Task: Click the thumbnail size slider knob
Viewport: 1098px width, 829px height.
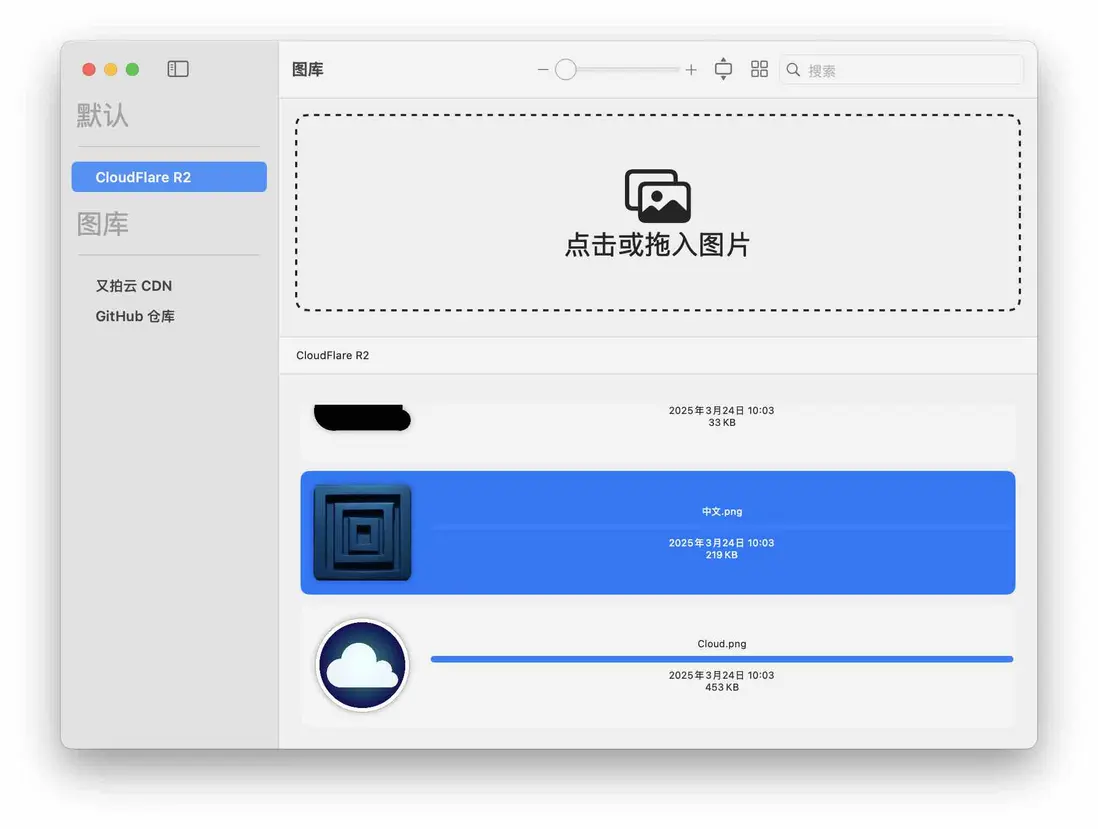Action: 566,69
